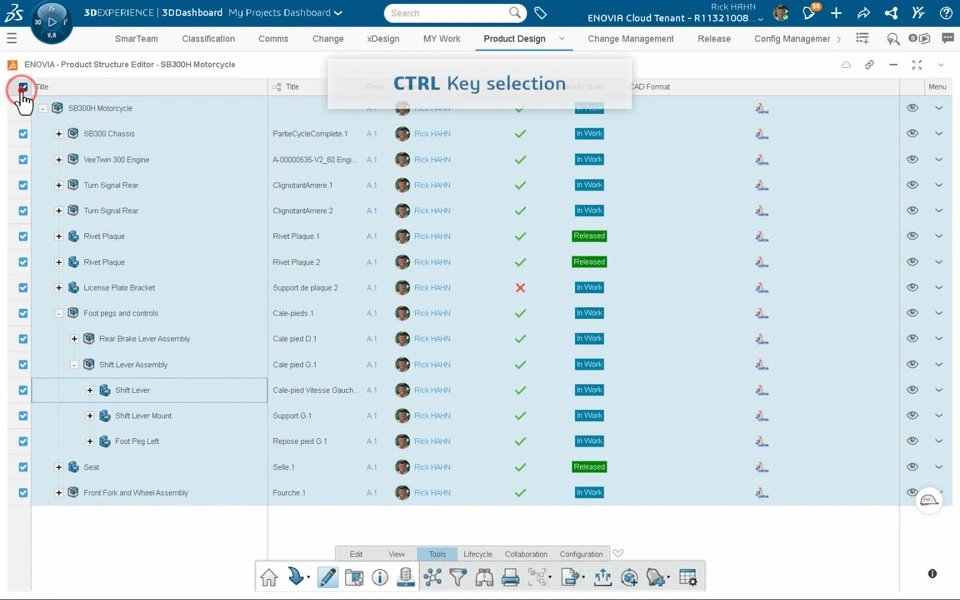Open the Change Management dashboard tab
Image resolution: width=960 pixels, height=600 pixels.
[631, 39]
